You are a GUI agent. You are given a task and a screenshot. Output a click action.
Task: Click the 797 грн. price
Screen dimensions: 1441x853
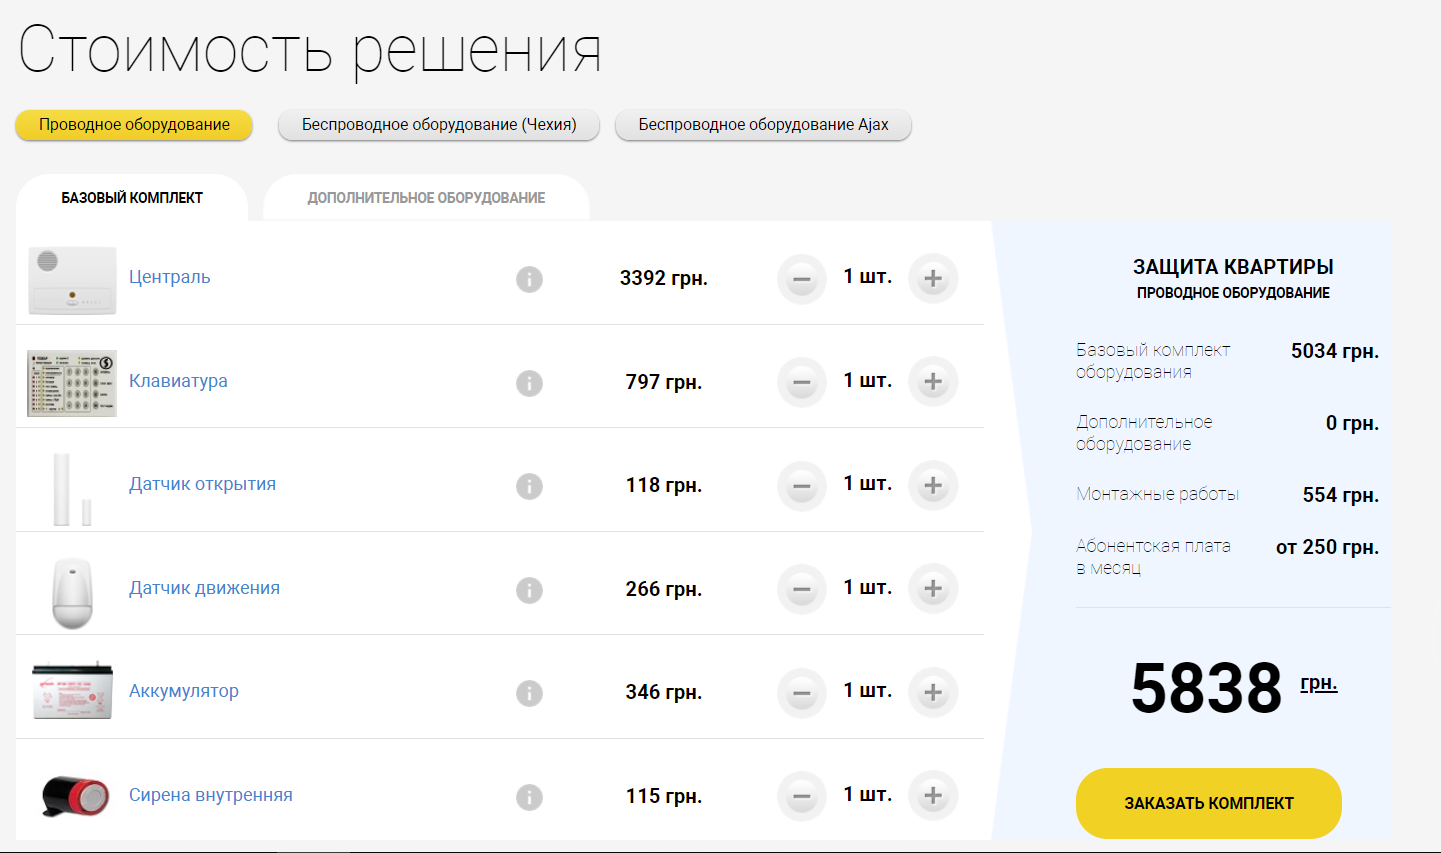coord(664,382)
